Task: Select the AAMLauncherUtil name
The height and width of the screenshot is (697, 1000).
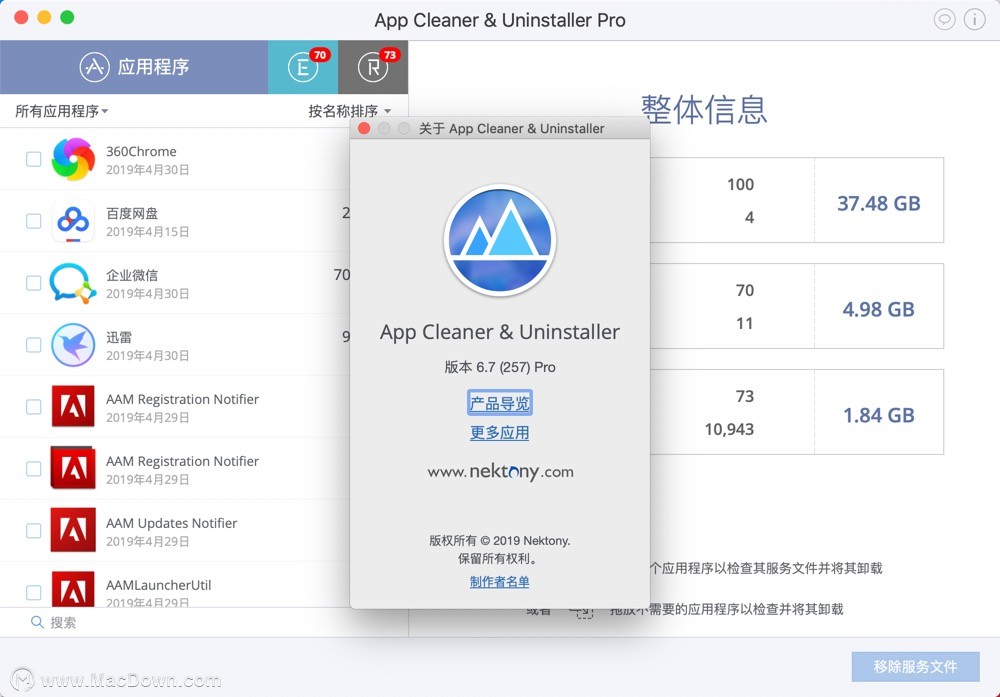Action: (x=158, y=585)
